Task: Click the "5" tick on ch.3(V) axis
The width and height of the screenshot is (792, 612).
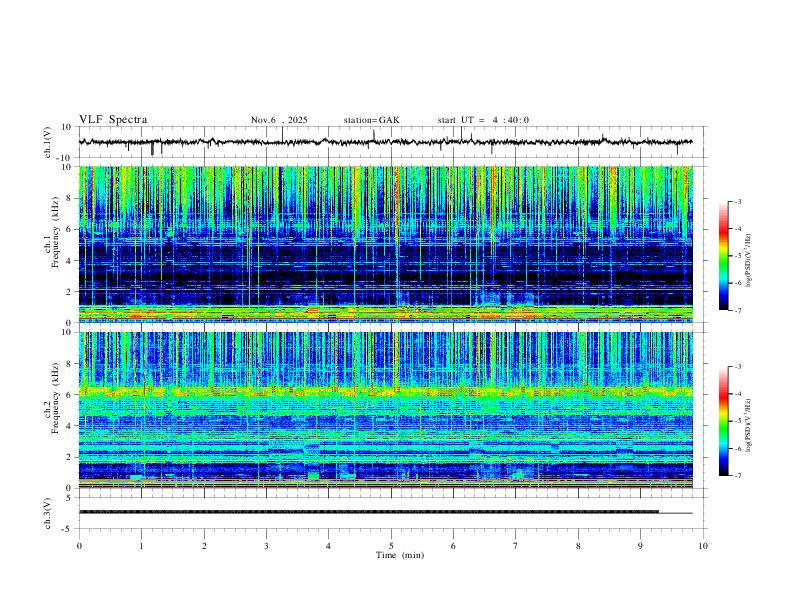Action: (69, 498)
